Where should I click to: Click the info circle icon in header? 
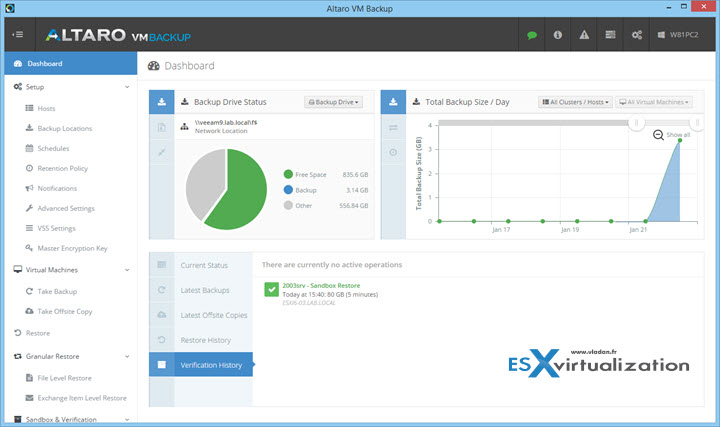click(557, 35)
